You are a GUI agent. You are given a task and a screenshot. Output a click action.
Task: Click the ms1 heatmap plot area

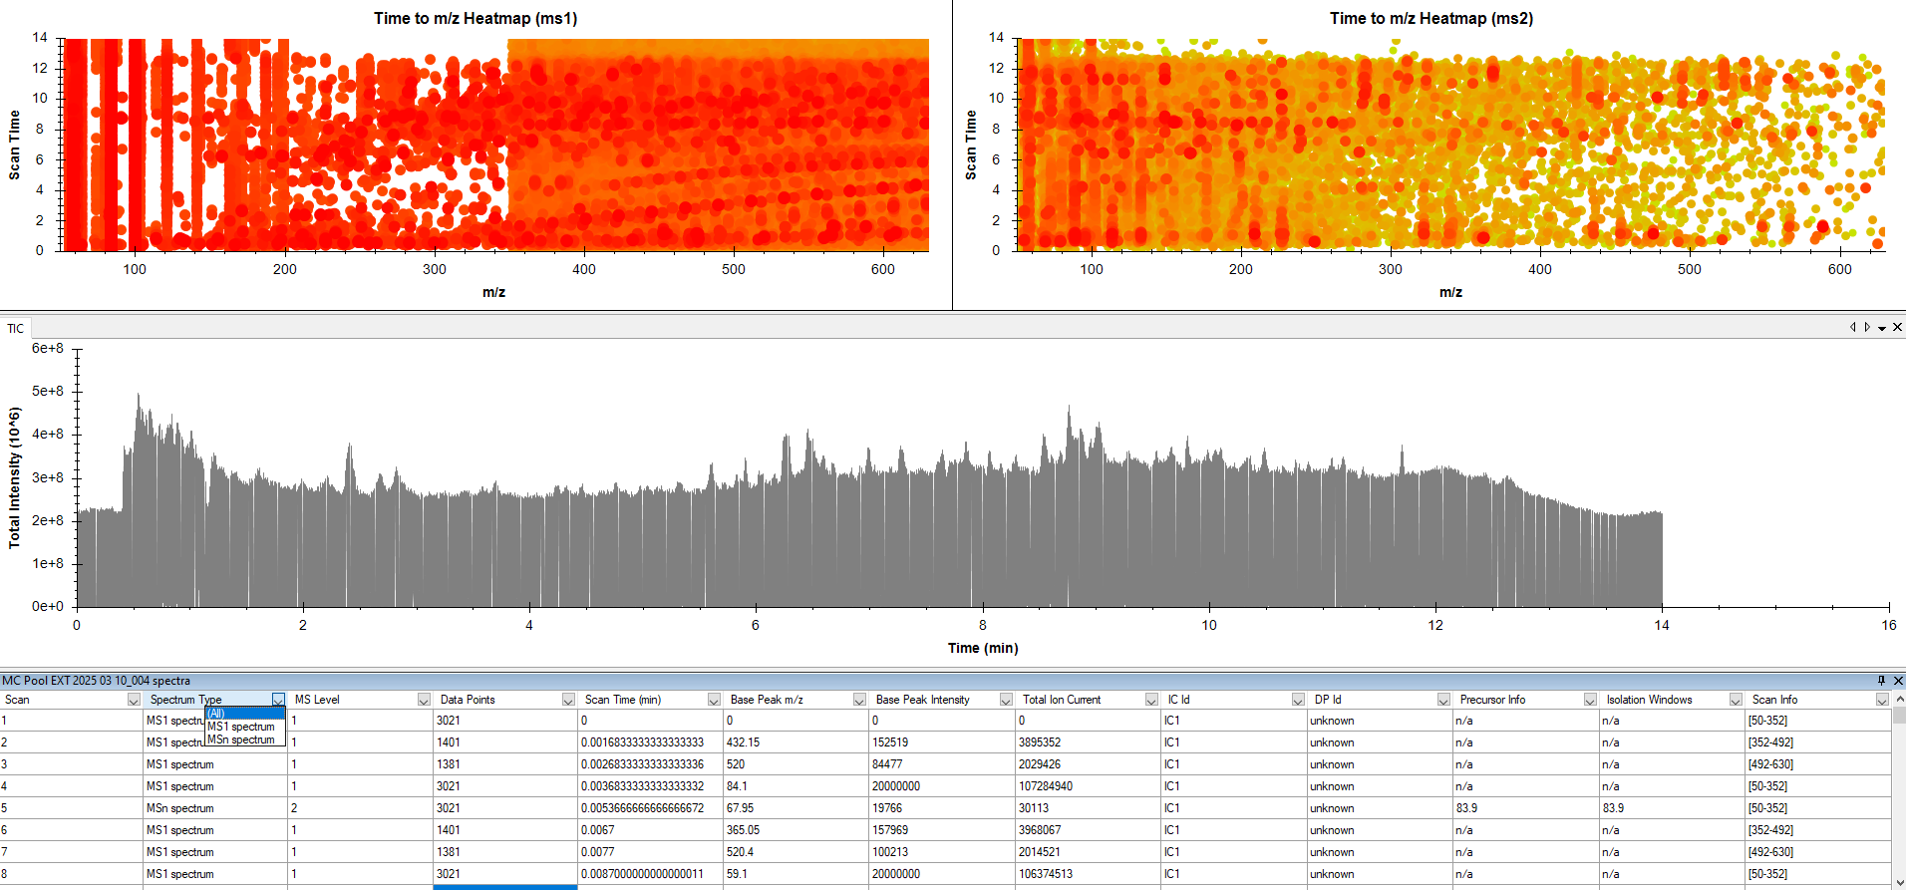[x=495, y=145]
